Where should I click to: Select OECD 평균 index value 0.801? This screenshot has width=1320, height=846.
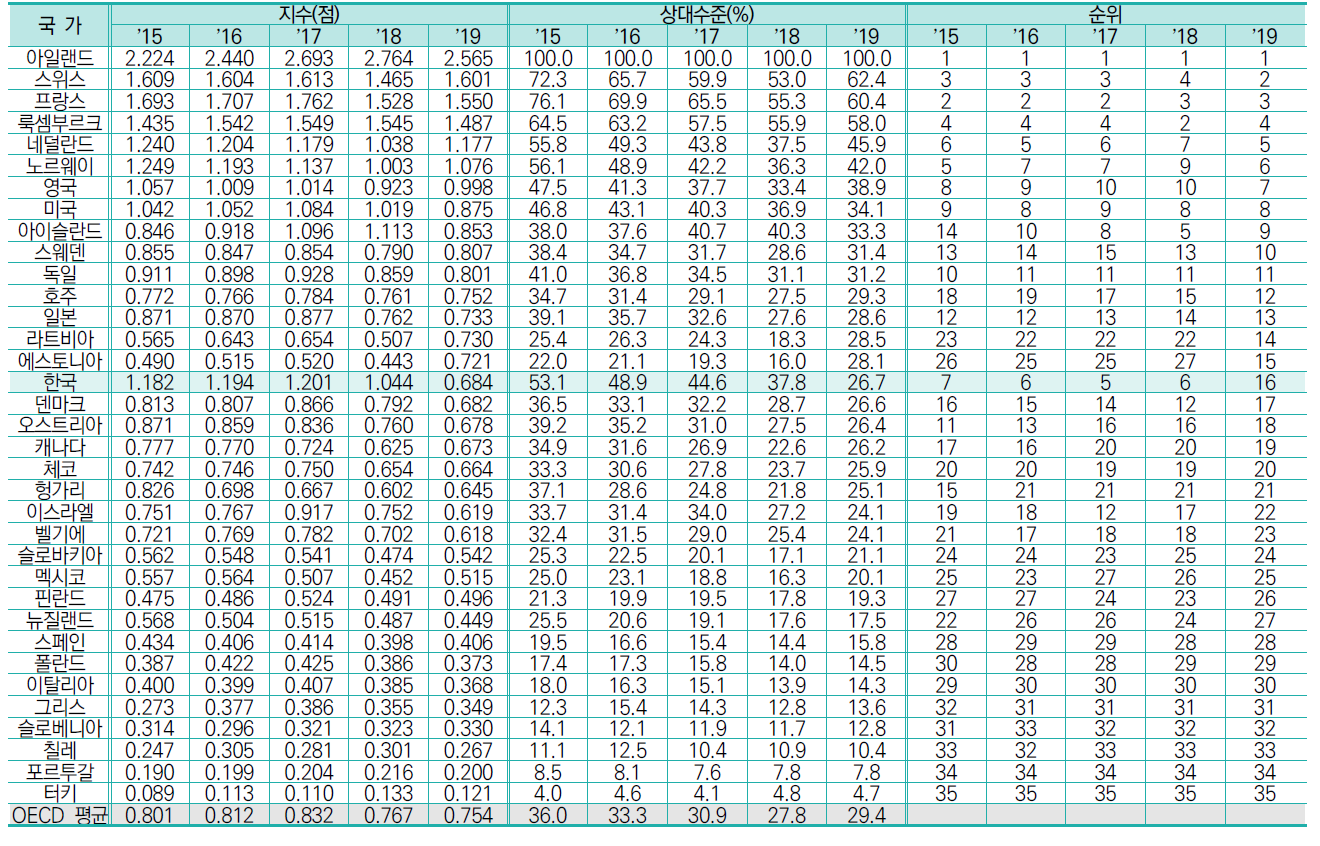point(149,814)
